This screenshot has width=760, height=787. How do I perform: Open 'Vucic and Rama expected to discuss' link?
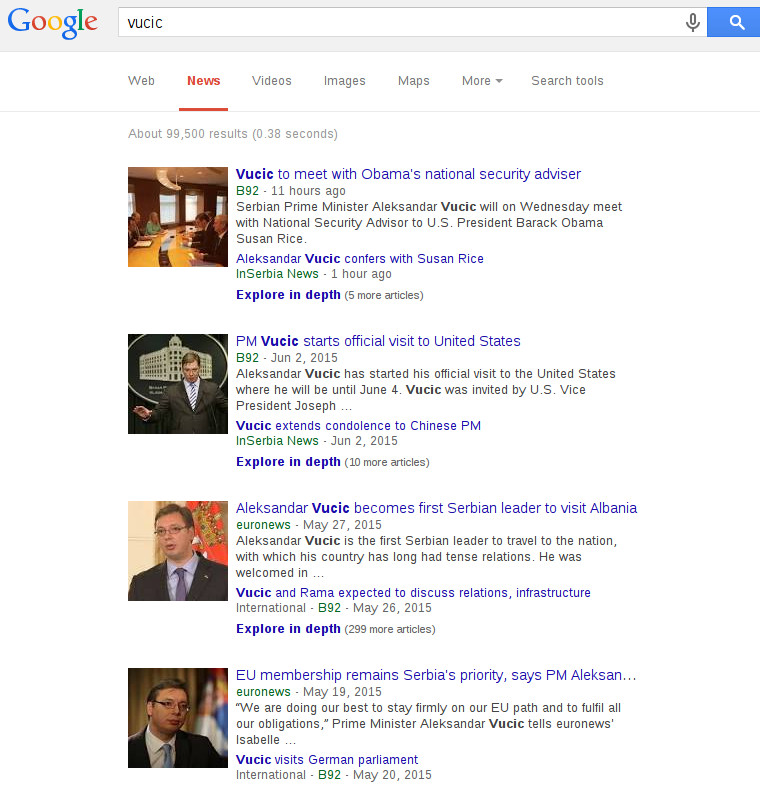point(413,593)
